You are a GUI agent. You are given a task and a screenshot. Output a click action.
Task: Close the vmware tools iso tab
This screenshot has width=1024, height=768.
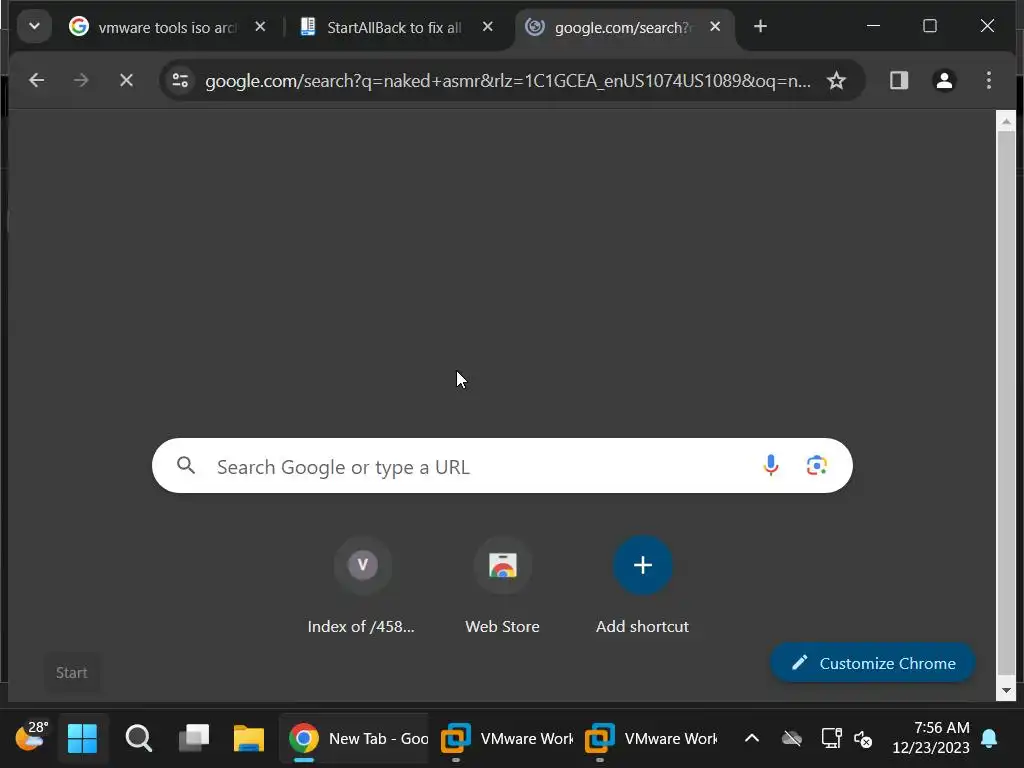pos(260,27)
